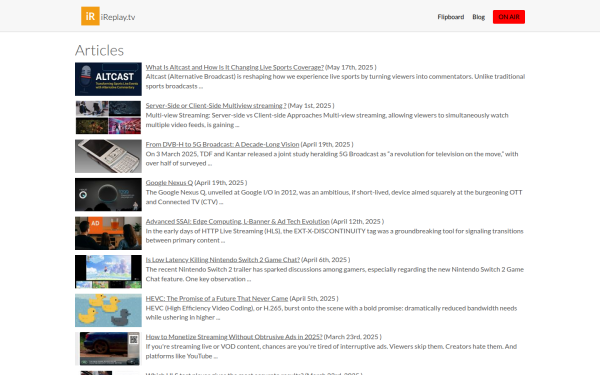Click the old mobile phone thumbnail

[x=108, y=156]
